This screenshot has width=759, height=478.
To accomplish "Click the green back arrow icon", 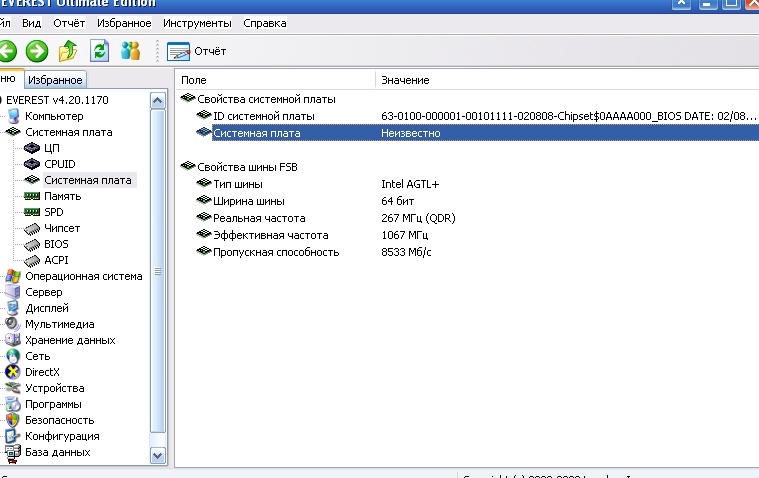I will [7, 51].
